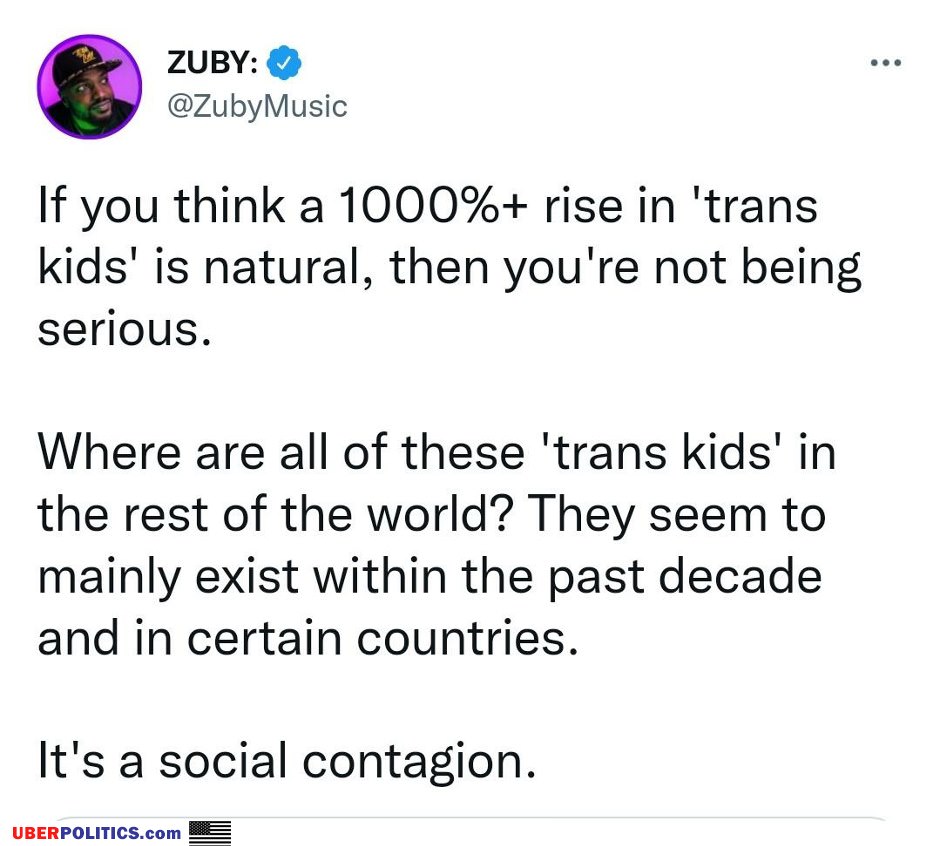Open the three-dot more options menu
Viewport: 940px width, 846px height.
point(885,62)
